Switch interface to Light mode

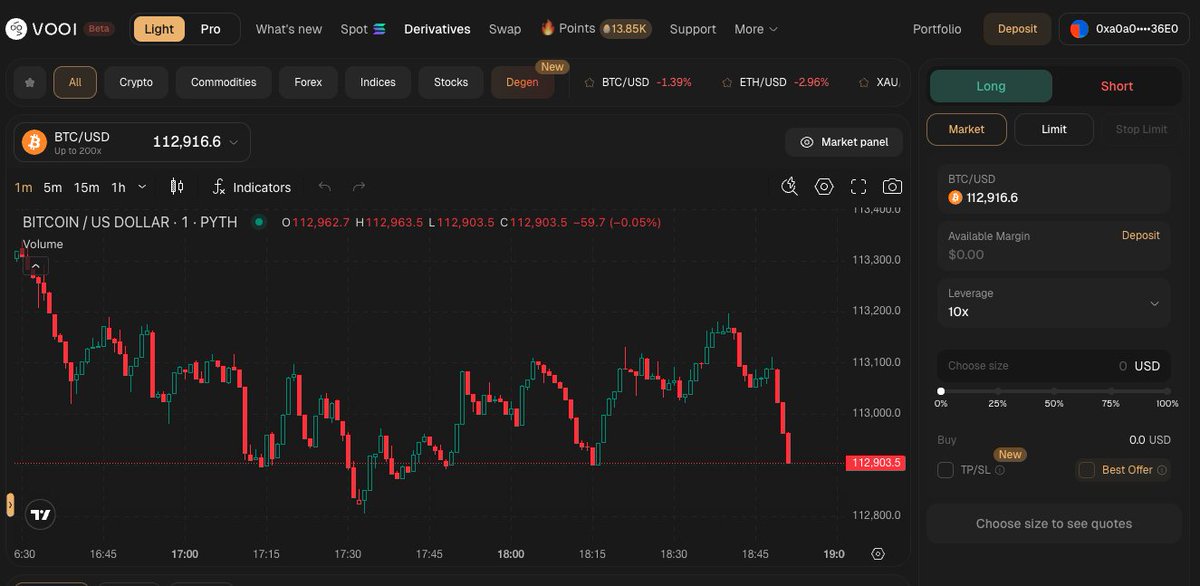point(159,29)
